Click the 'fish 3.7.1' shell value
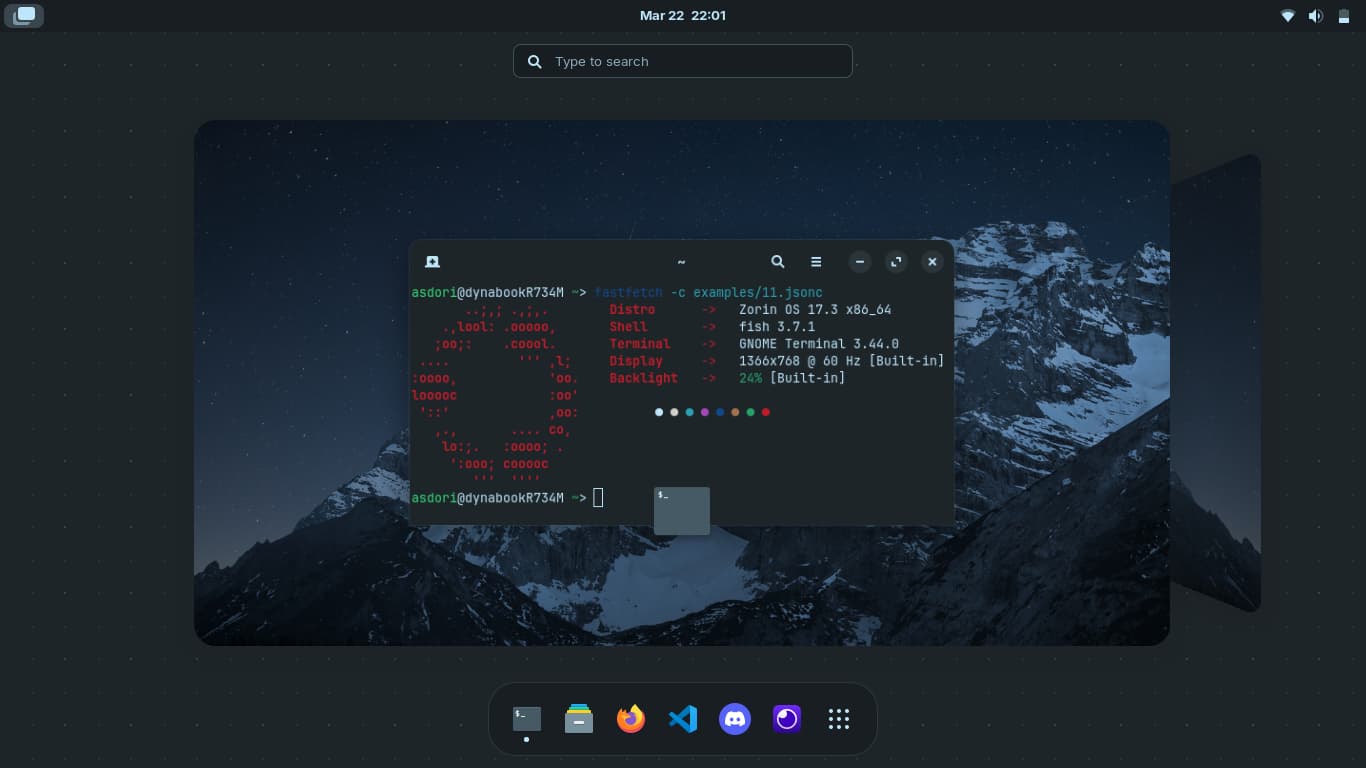The height and width of the screenshot is (768, 1366). point(777,327)
